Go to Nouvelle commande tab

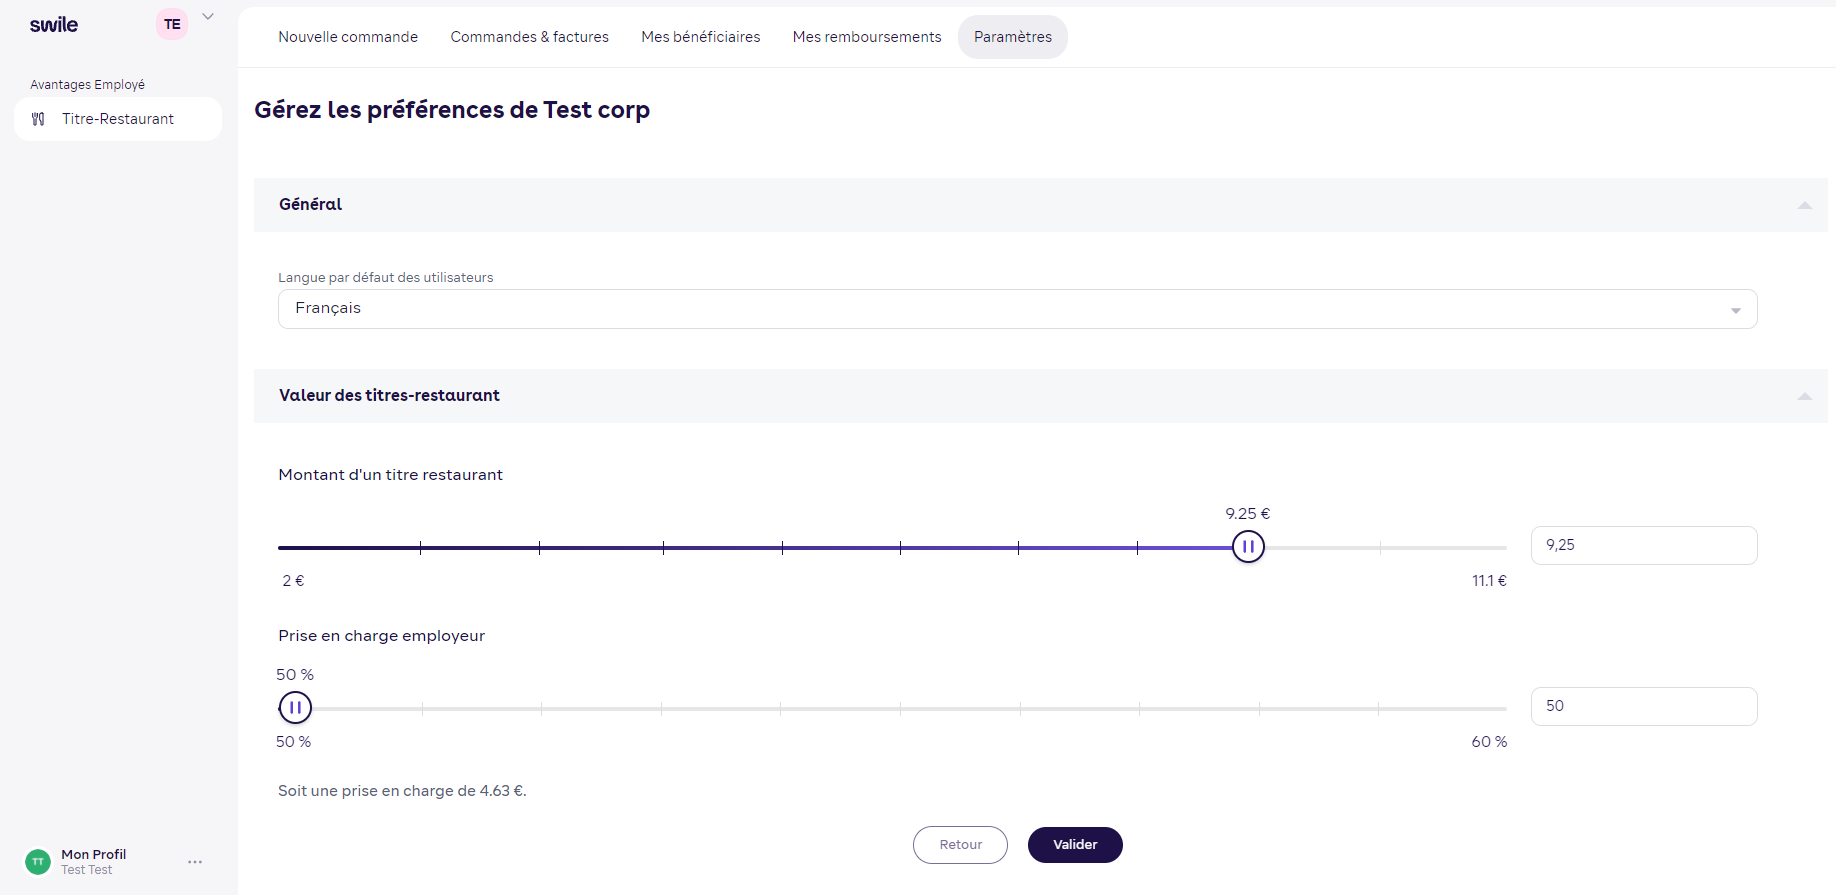click(x=348, y=37)
